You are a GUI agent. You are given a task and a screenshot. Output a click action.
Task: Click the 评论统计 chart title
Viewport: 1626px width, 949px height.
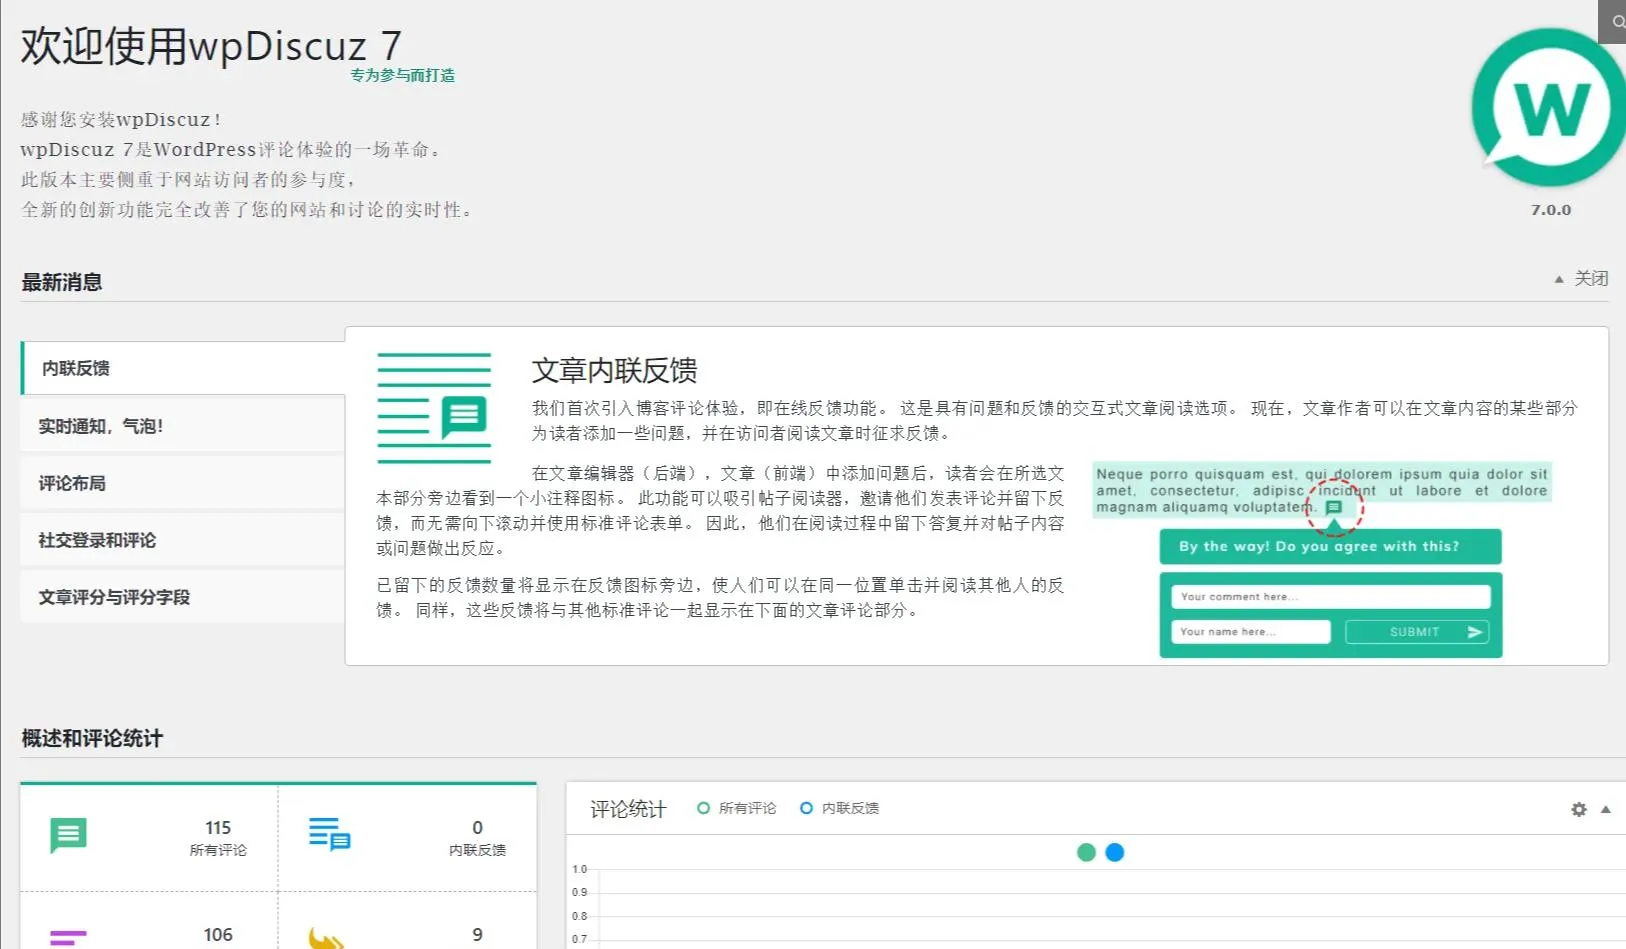click(628, 809)
